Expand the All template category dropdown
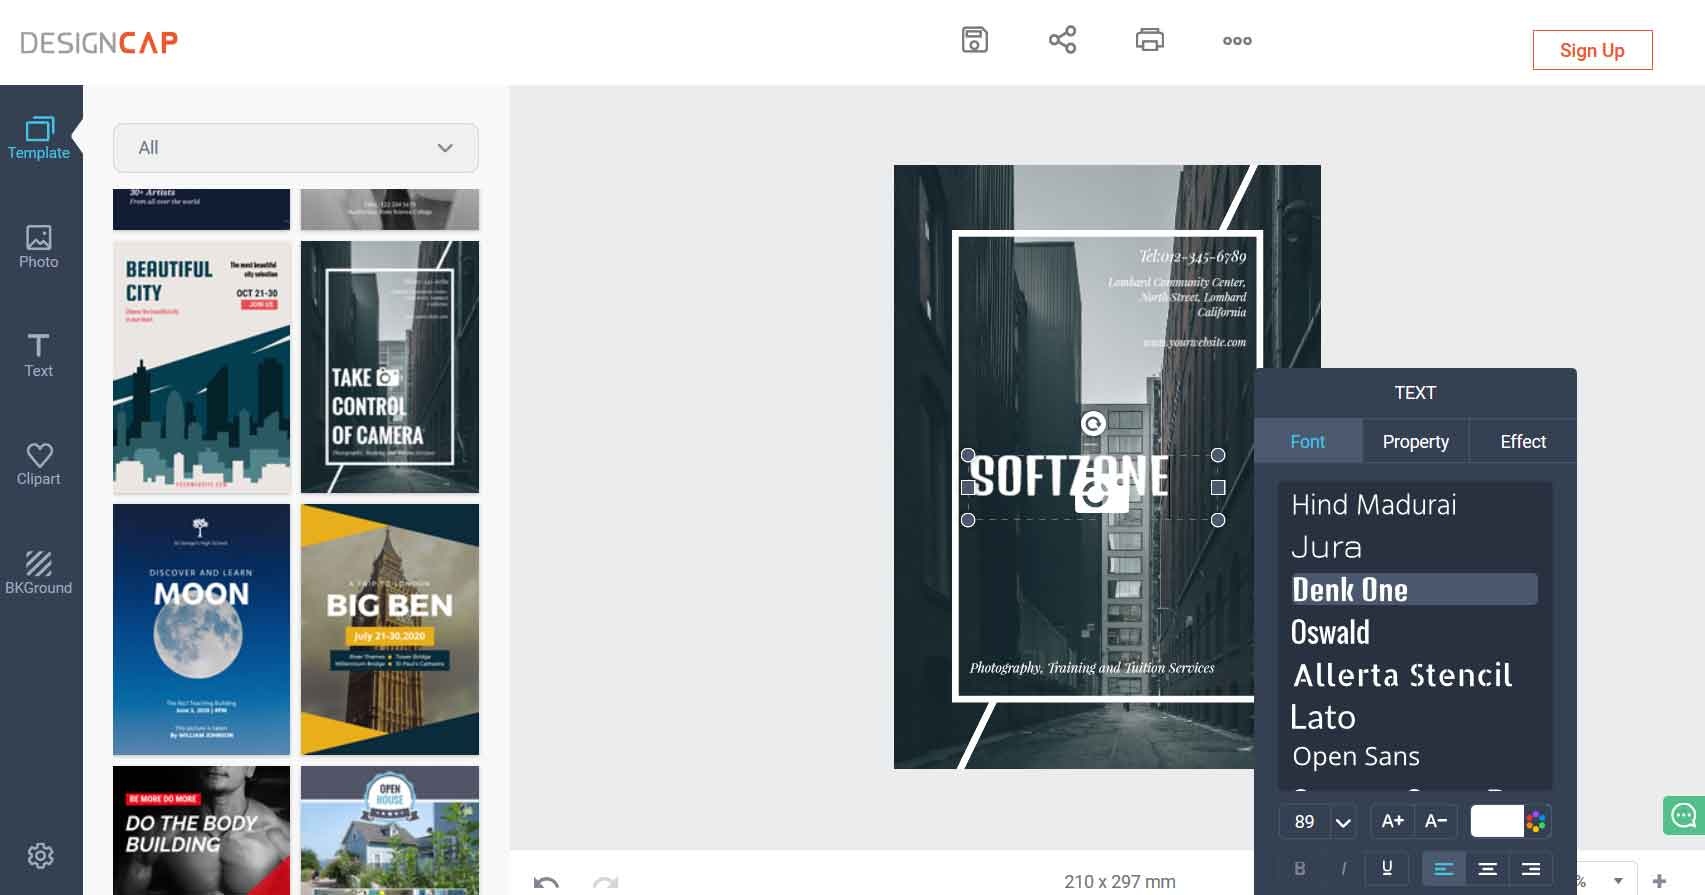This screenshot has width=1705, height=895. coord(296,148)
